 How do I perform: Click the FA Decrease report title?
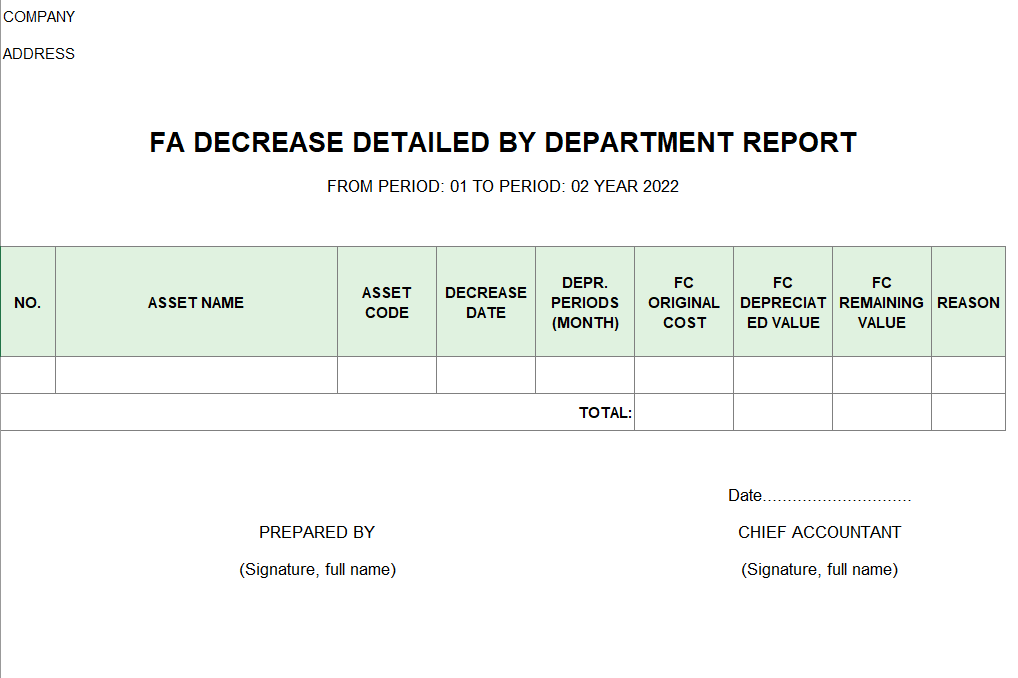503,143
